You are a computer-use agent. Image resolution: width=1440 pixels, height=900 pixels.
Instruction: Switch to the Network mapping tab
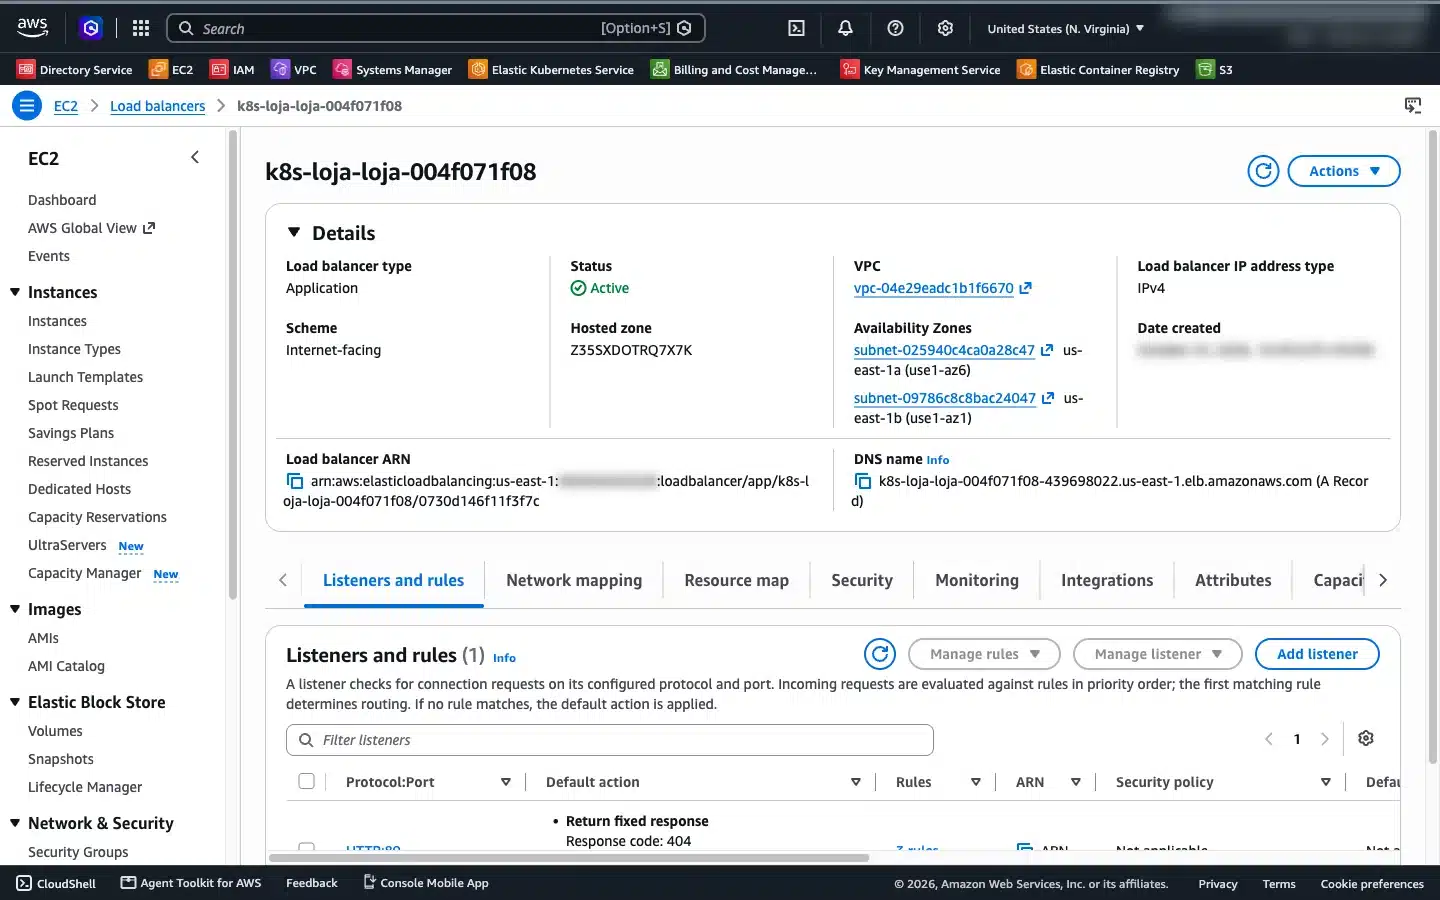574,580
